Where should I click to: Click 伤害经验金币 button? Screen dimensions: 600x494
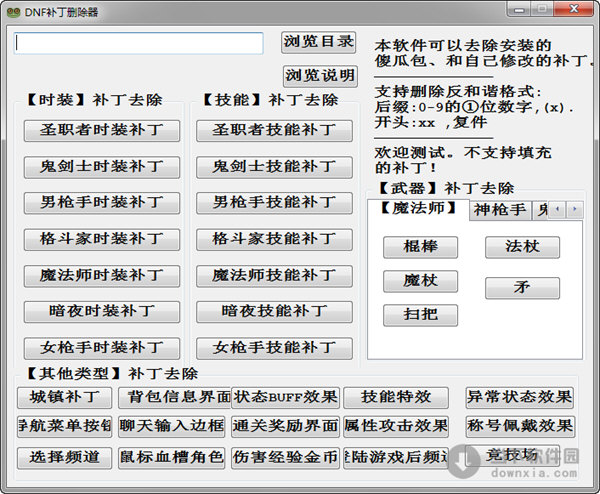[x=285, y=458]
